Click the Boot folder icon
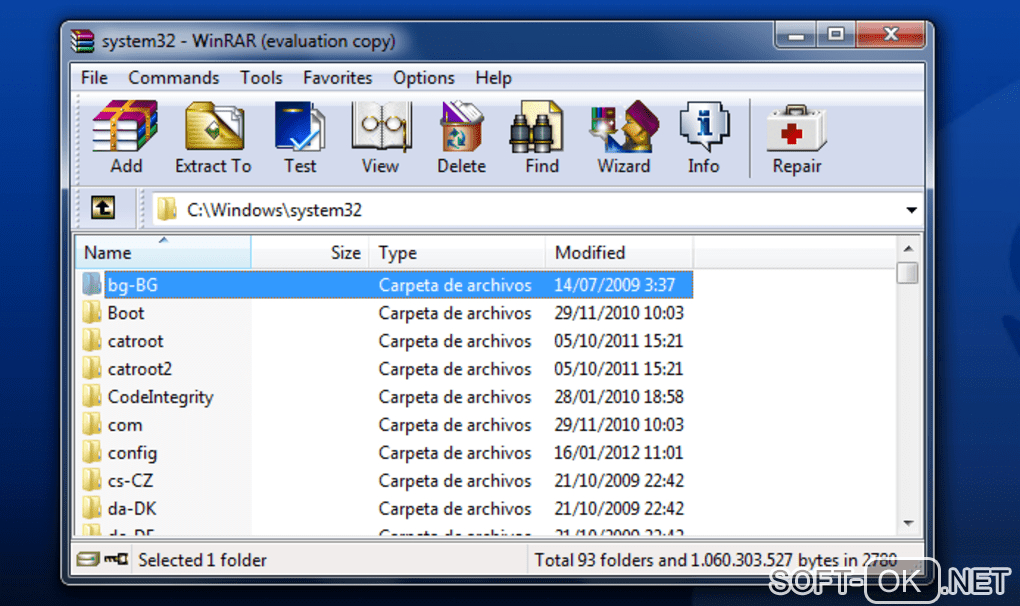The image size is (1020, 606). [92, 312]
